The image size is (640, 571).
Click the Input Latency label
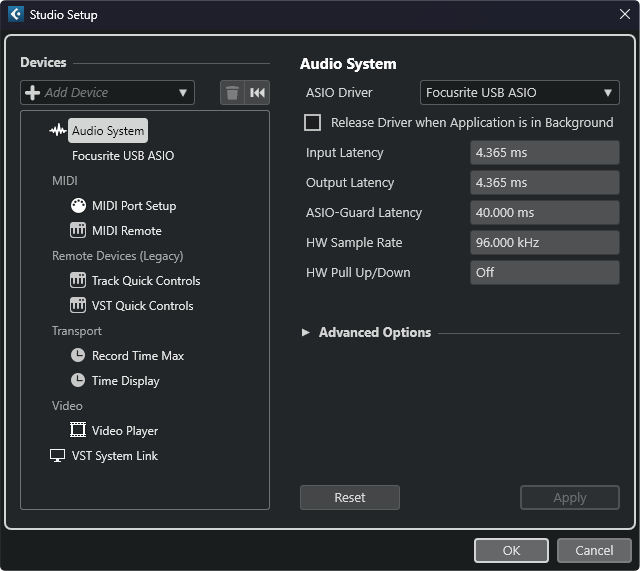(344, 153)
